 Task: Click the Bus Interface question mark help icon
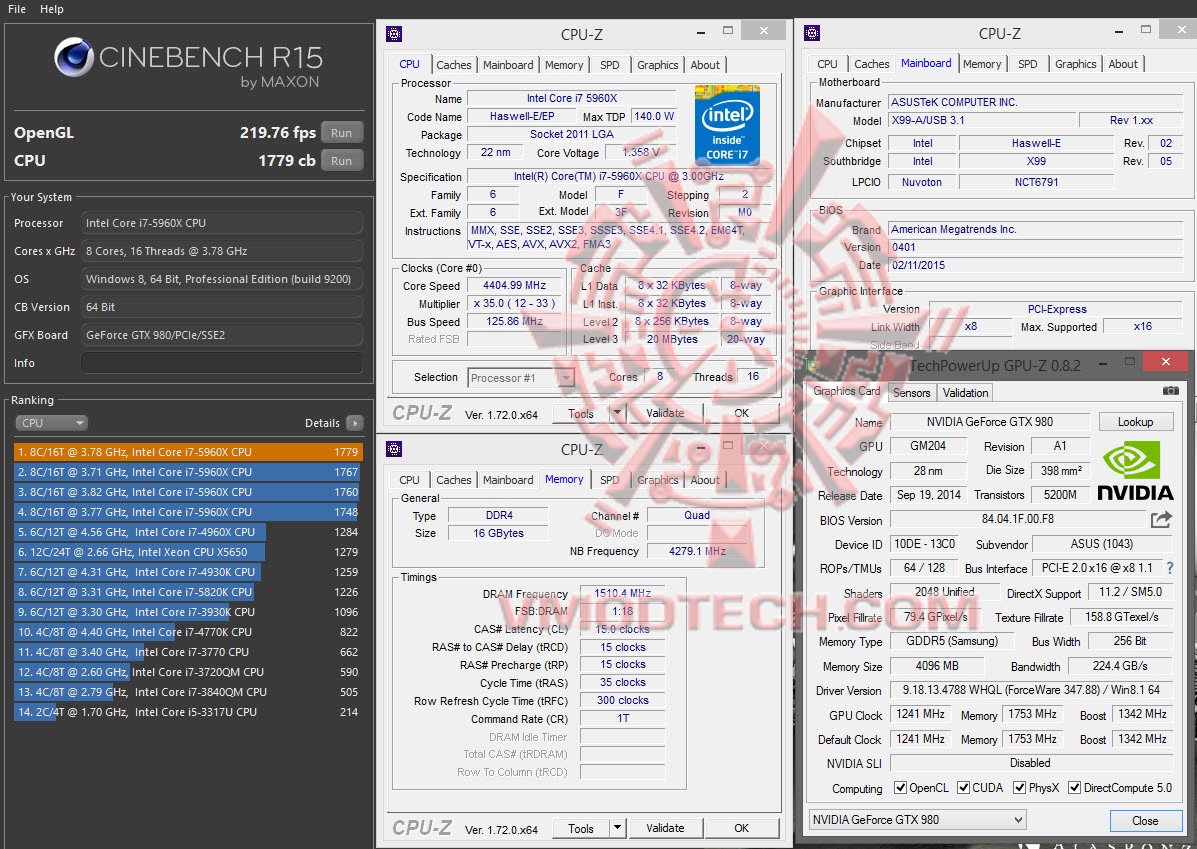(x=1170, y=567)
